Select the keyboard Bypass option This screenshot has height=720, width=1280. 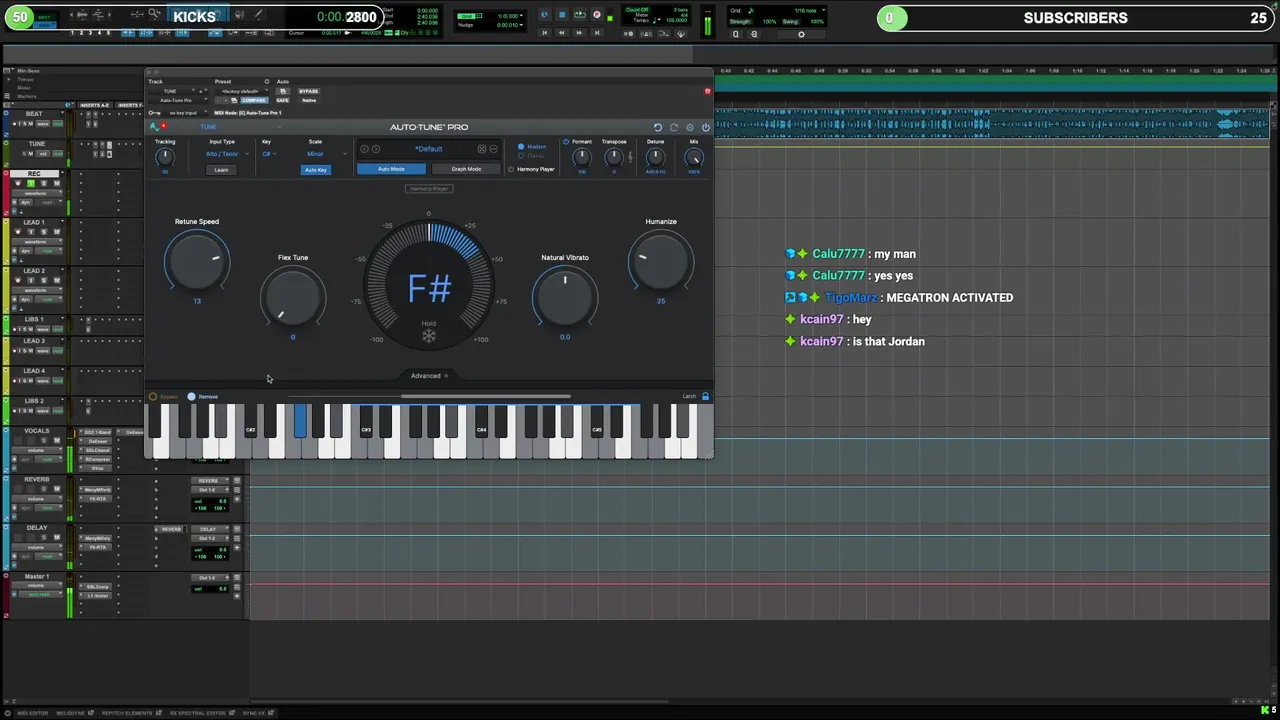[153, 397]
